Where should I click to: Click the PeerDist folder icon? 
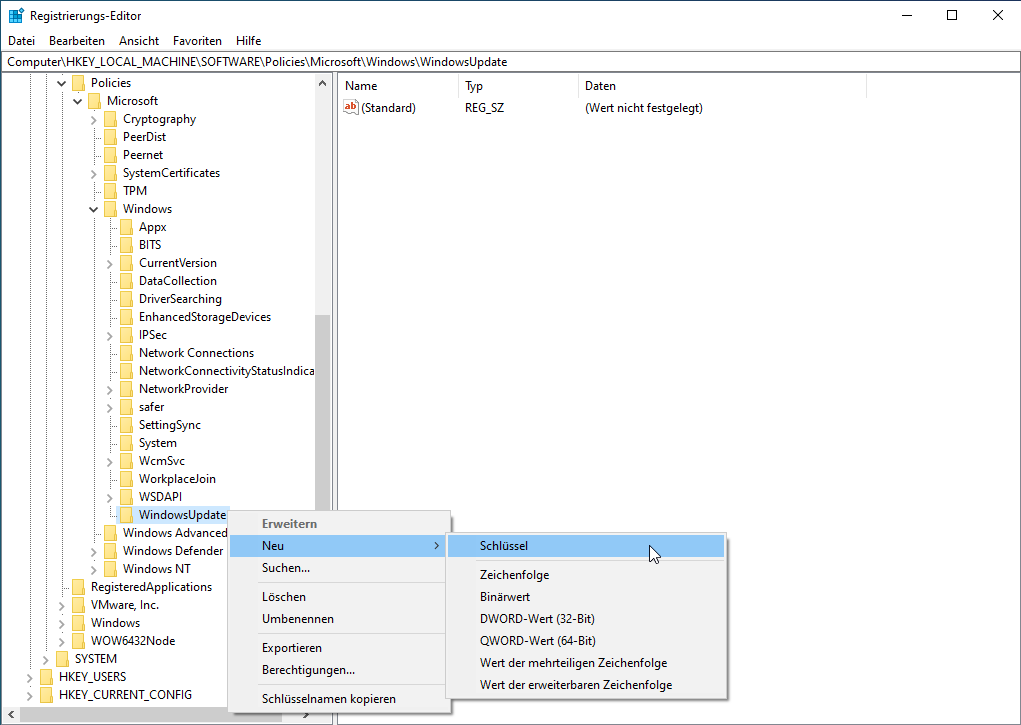click(111, 137)
